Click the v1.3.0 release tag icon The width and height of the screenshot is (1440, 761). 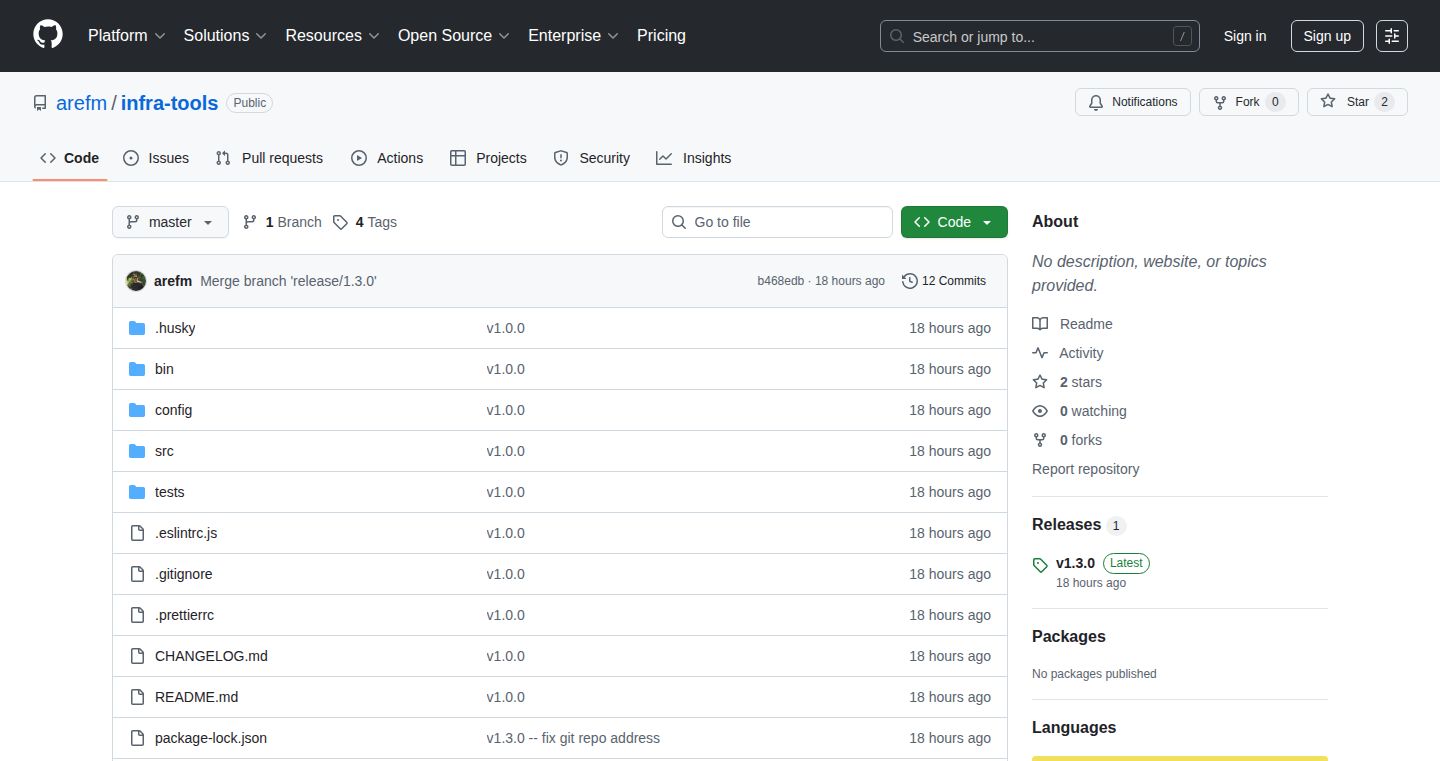(x=1040, y=565)
